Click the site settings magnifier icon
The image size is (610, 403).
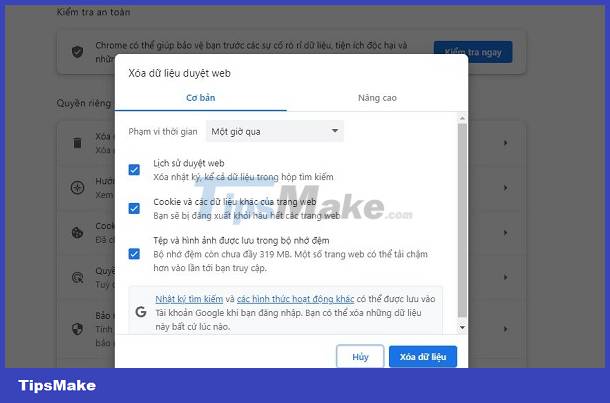tap(78, 277)
